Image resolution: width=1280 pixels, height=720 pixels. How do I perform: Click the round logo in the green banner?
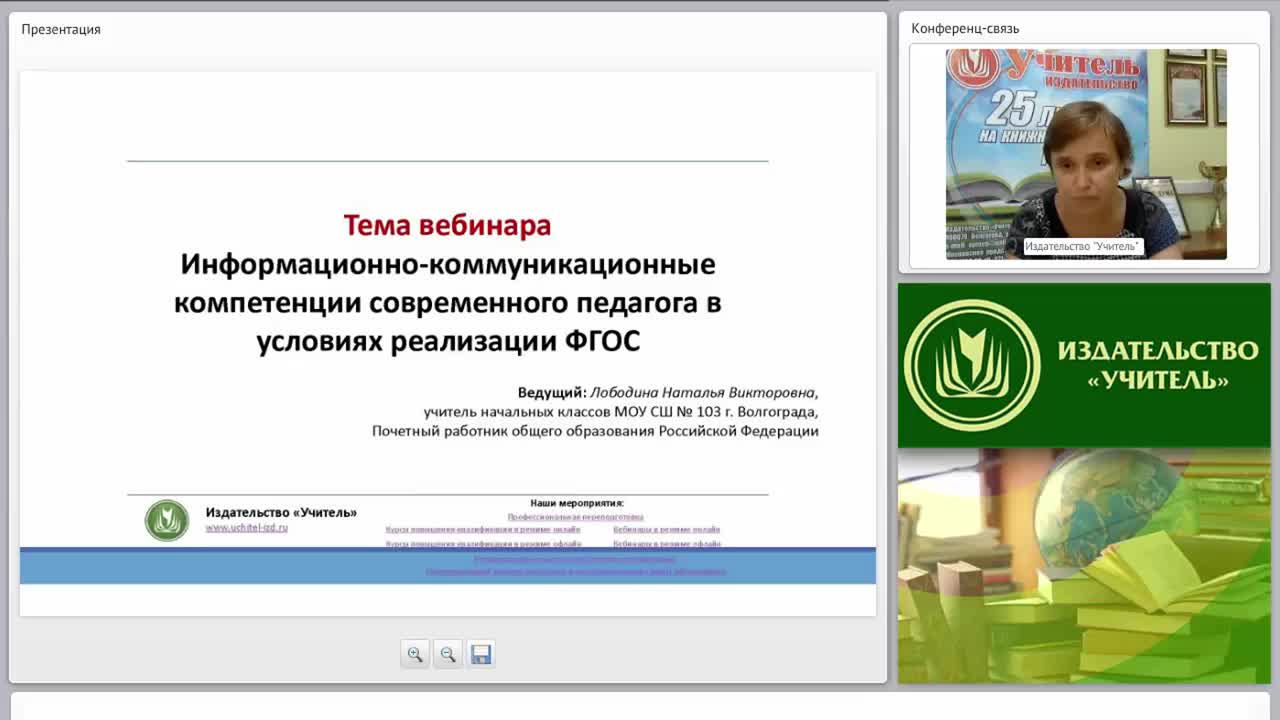(x=972, y=365)
